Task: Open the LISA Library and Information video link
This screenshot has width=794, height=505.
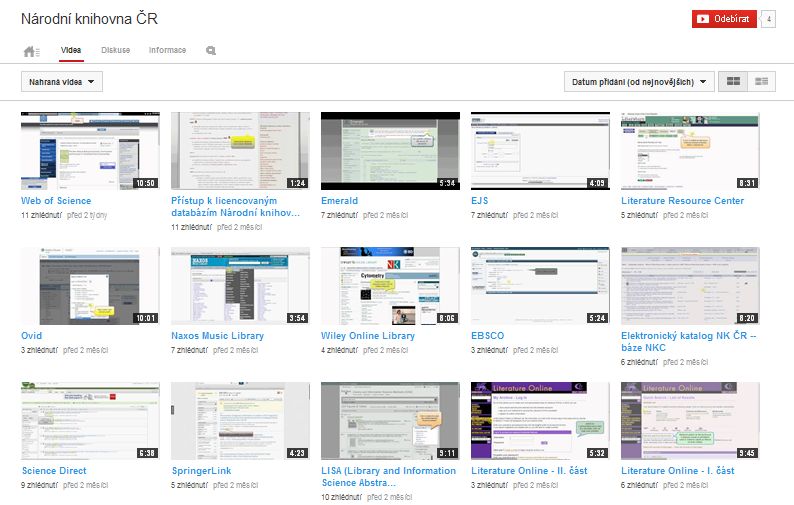Action: tap(388, 477)
